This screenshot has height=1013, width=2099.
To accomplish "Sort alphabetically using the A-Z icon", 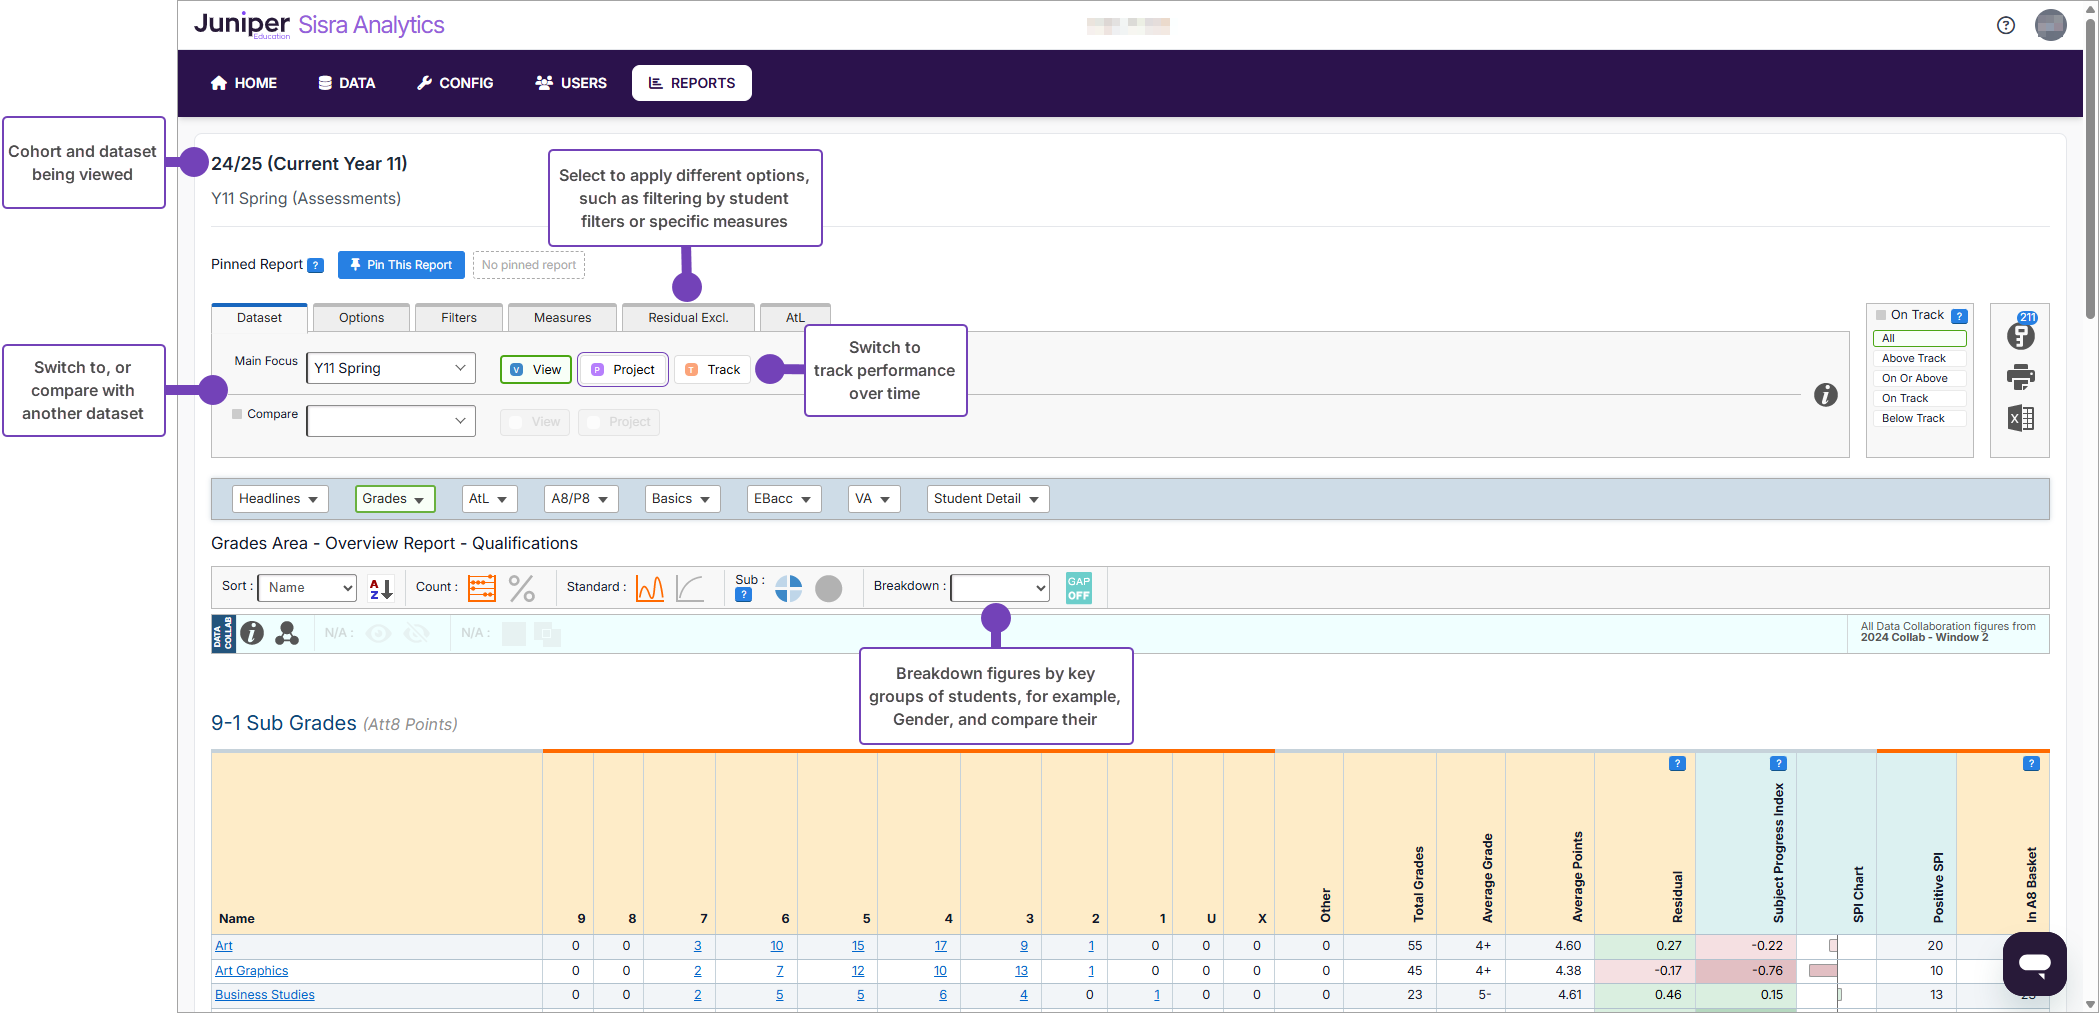I will click(379, 588).
